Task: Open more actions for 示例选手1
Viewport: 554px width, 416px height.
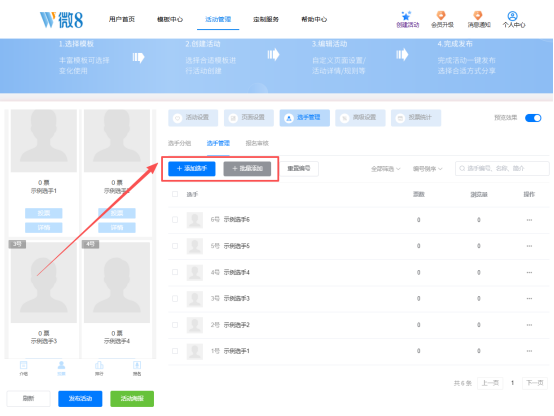Action: click(x=529, y=351)
